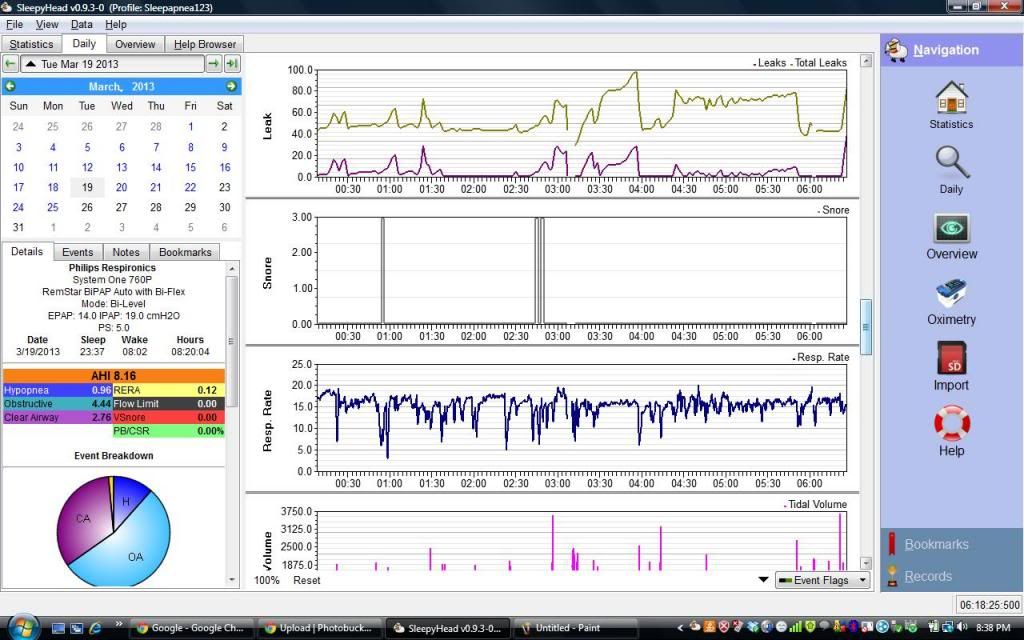The image size is (1024, 640).
Task: Click the Show Desktop icon in Quick Launch
Action: pyautogui.click(x=58, y=628)
